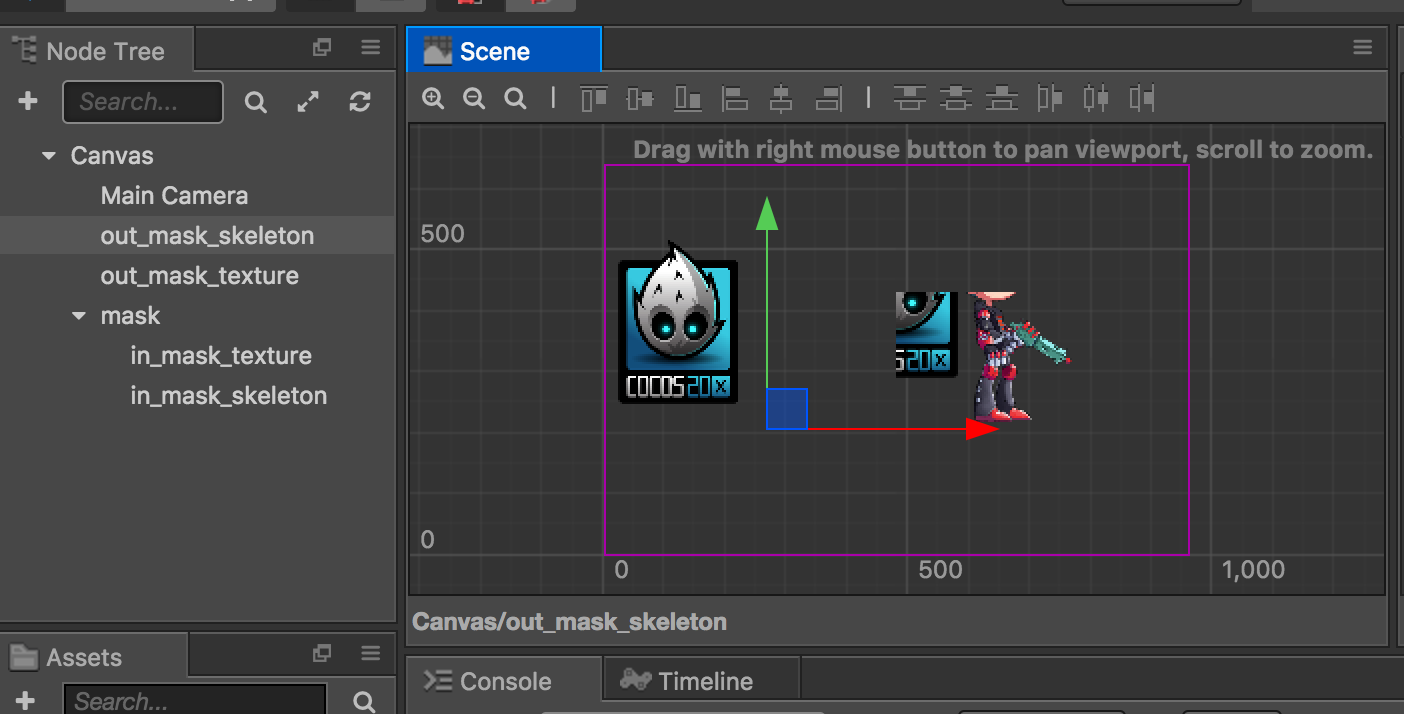Open the Node Tree panel menu
The height and width of the screenshot is (714, 1404).
coord(370,47)
